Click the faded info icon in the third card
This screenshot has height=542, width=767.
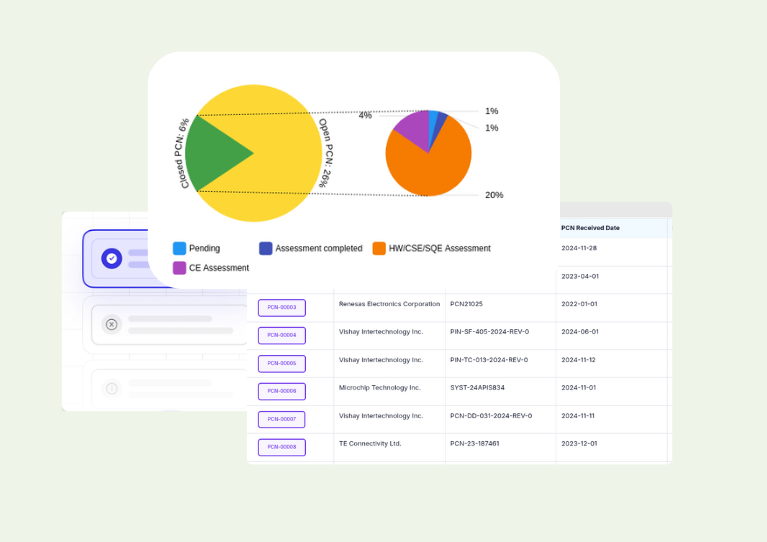point(112,388)
